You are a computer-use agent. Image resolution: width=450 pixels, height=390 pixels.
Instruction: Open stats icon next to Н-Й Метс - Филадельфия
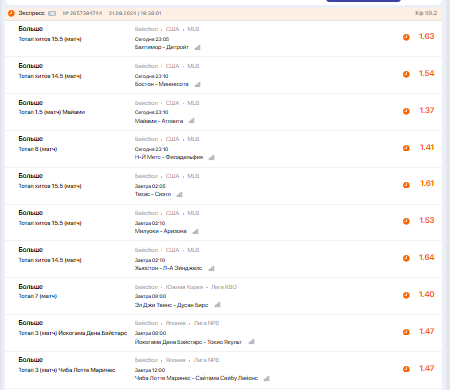point(212,157)
